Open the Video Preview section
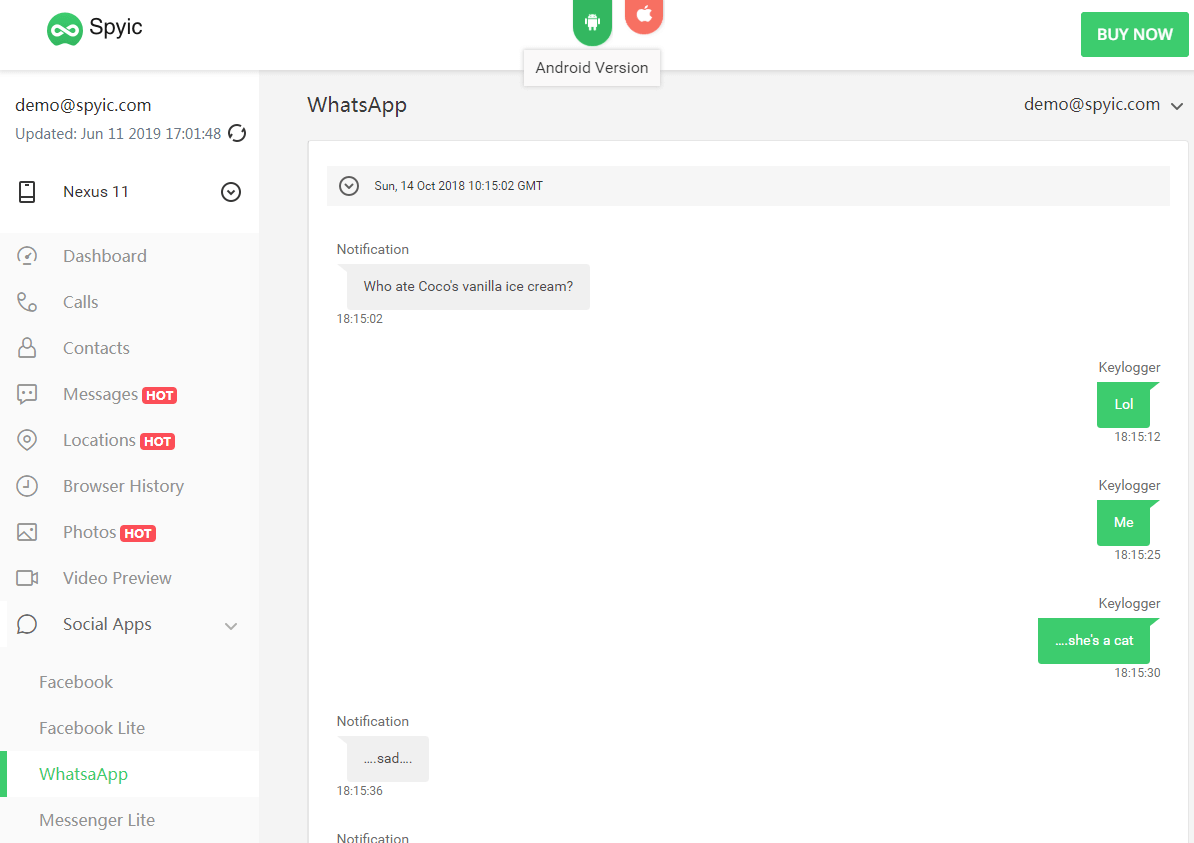This screenshot has width=1194, height=843. (117, 578)
